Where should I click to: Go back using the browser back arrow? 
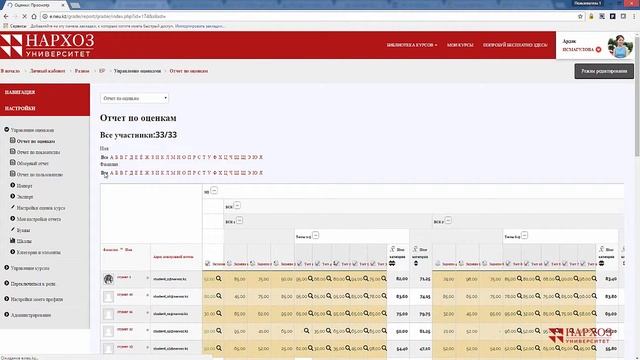(6, 16)
